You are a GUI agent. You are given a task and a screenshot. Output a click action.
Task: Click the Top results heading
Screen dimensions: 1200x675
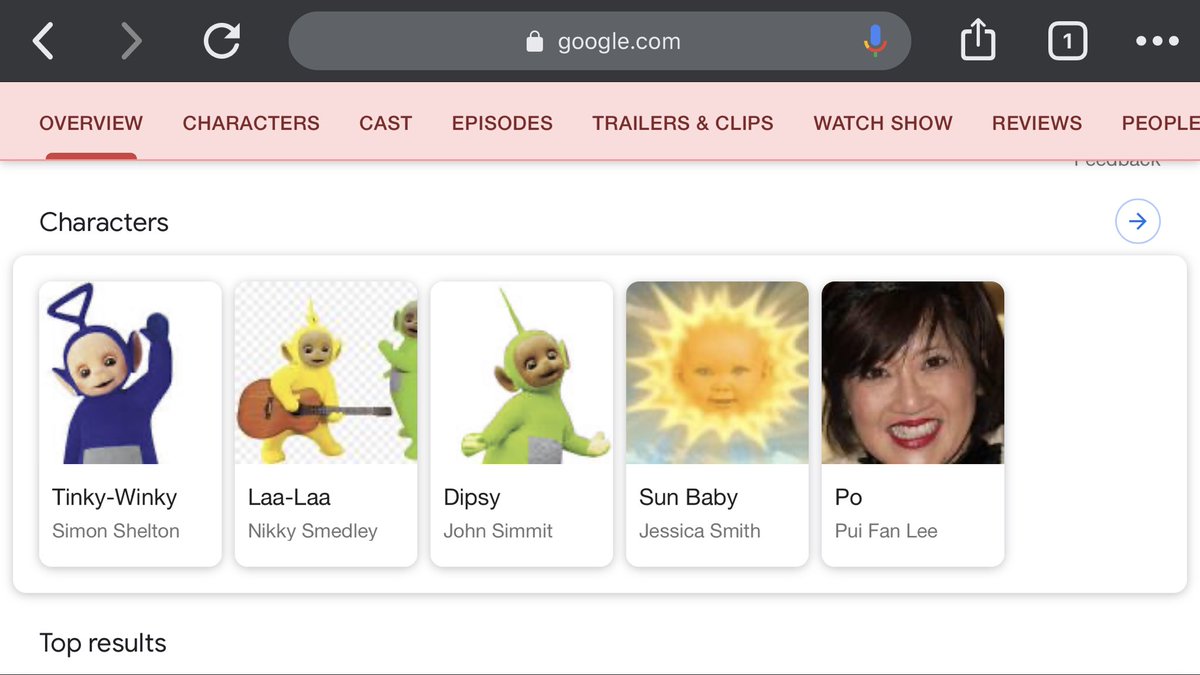click(x=103, y=643)
